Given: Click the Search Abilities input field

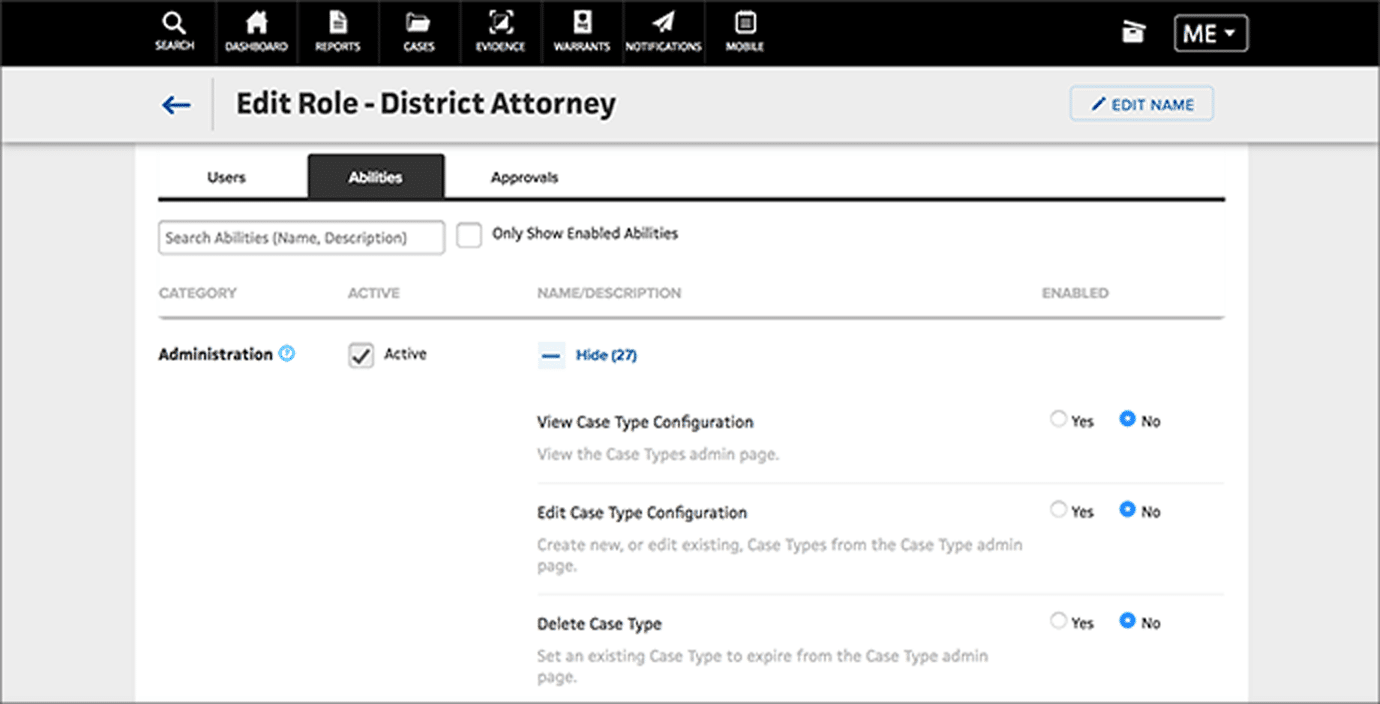Looking at the screenshot, I should pyautogui.click(x=301, y=238).
